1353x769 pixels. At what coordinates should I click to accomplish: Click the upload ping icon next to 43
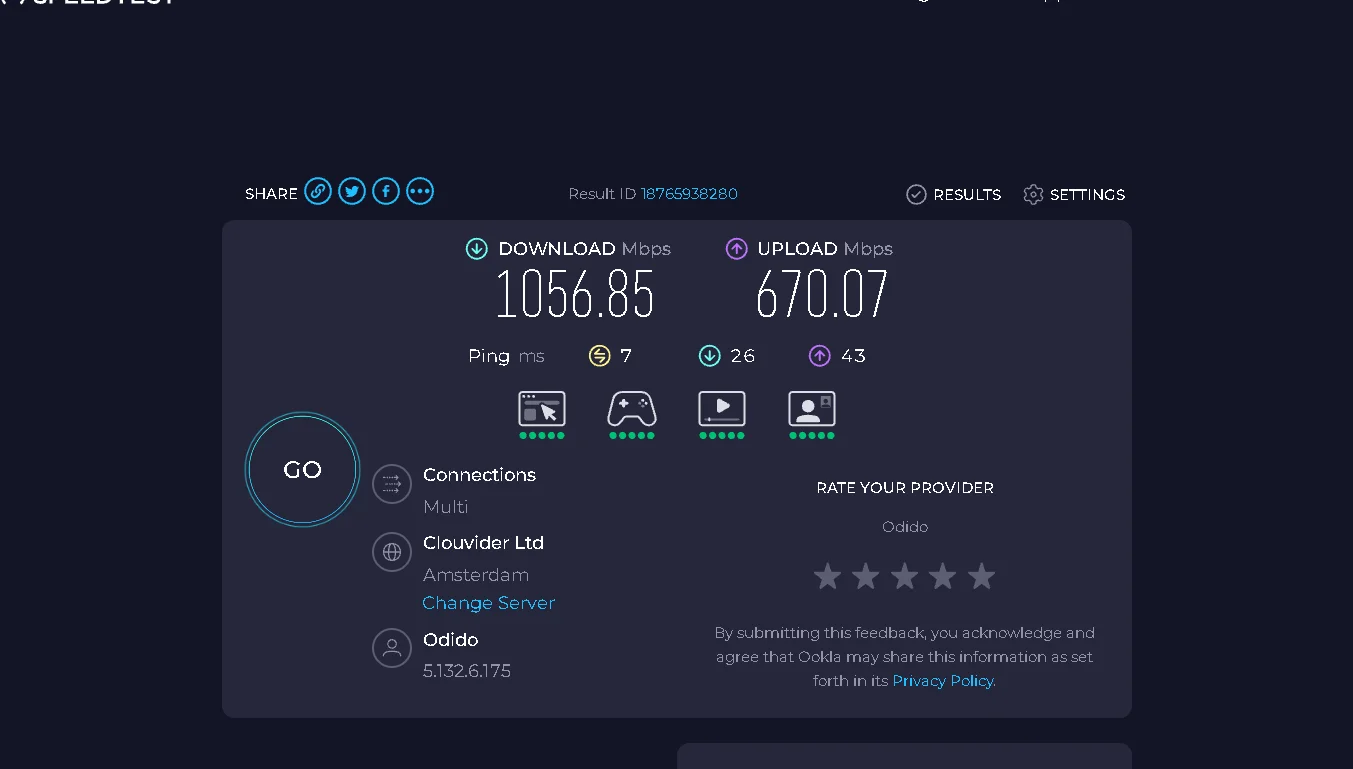(820, 356)
